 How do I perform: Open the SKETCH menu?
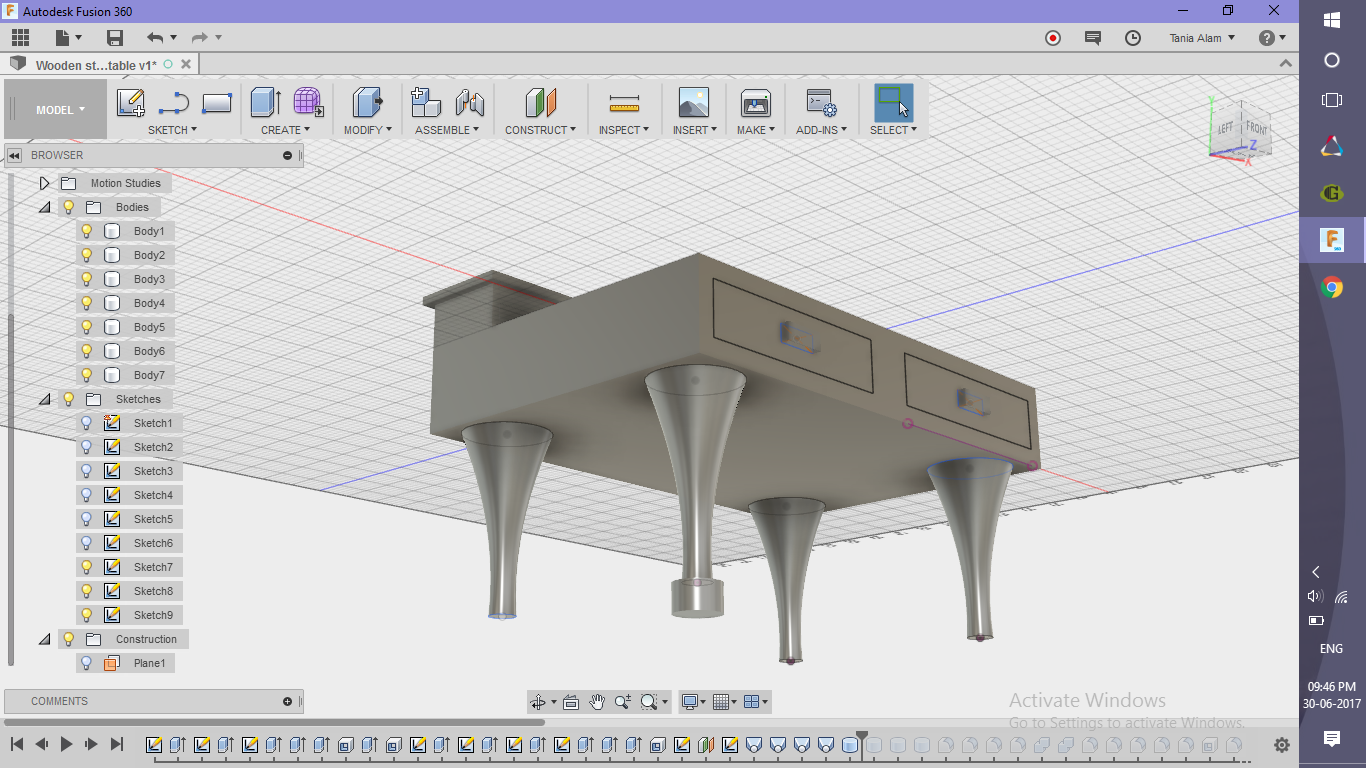point(172,130)
